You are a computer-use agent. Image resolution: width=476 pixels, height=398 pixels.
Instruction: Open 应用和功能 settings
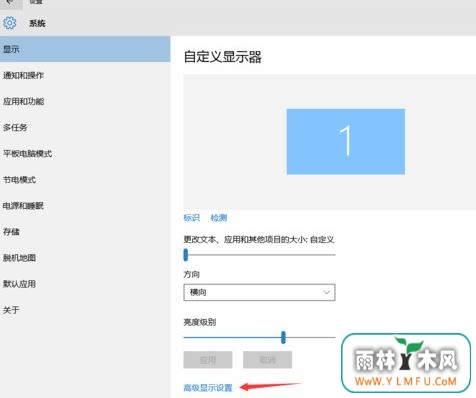[x=85, y=101]
